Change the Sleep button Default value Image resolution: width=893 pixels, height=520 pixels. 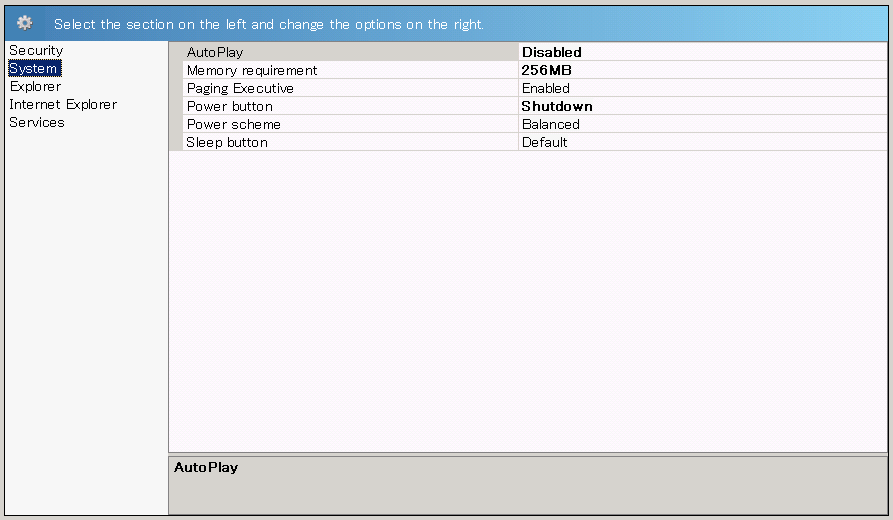(703, 142)
